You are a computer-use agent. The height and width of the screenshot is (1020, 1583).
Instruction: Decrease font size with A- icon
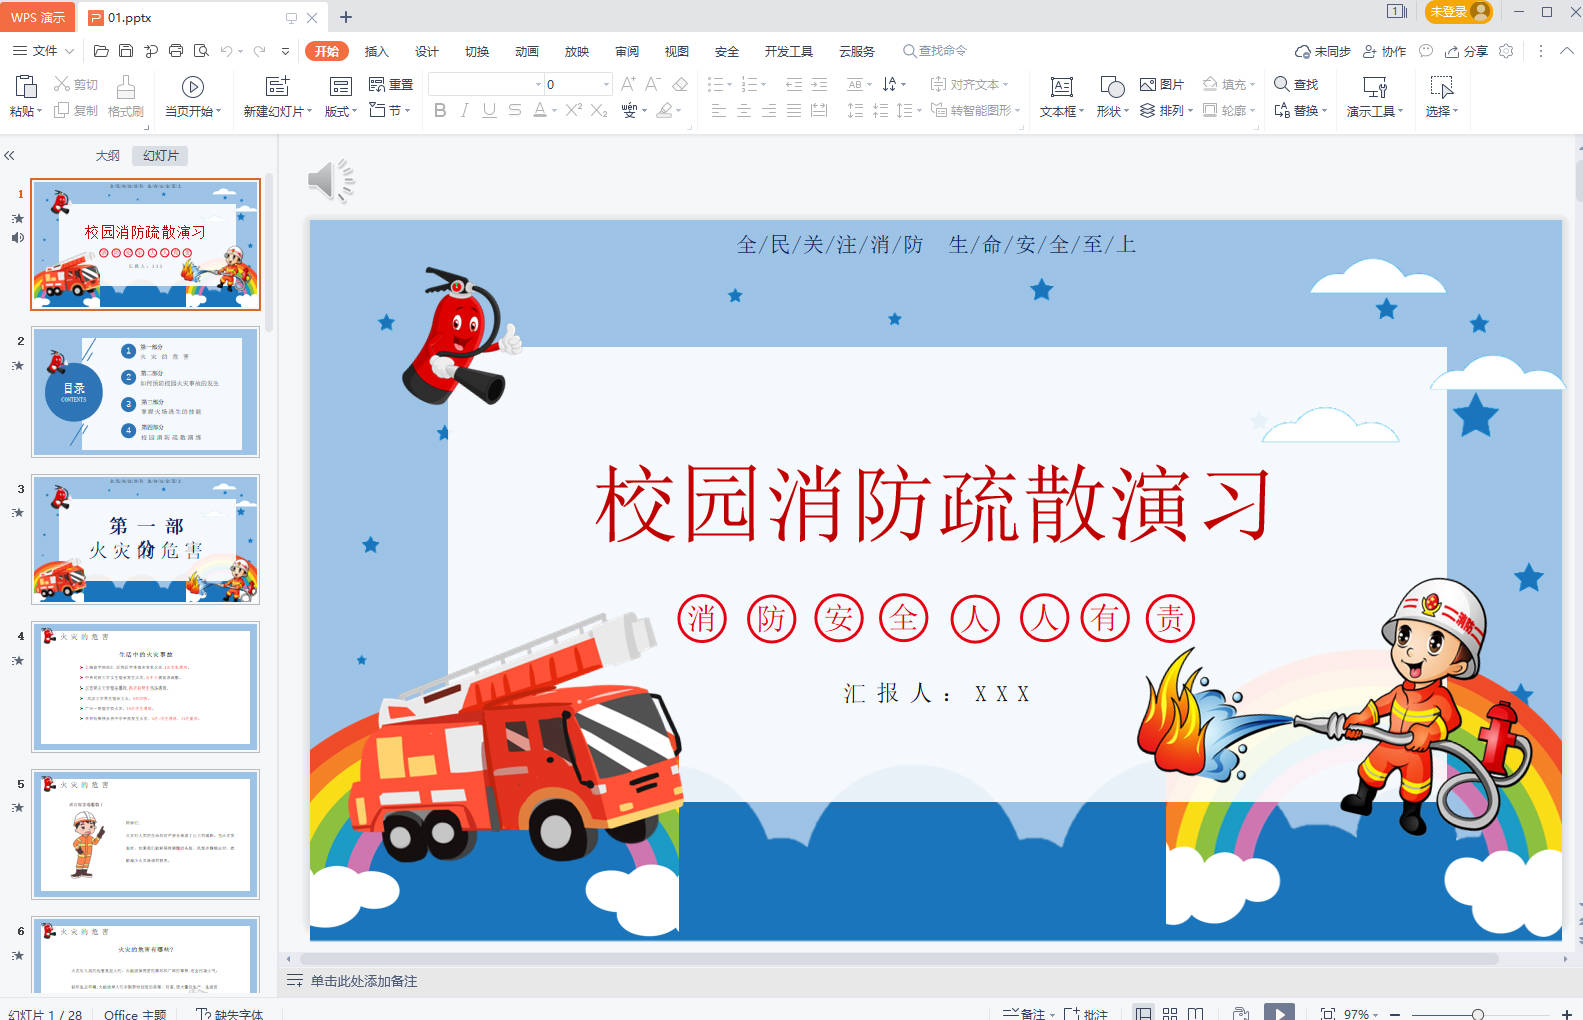(653, 84)
